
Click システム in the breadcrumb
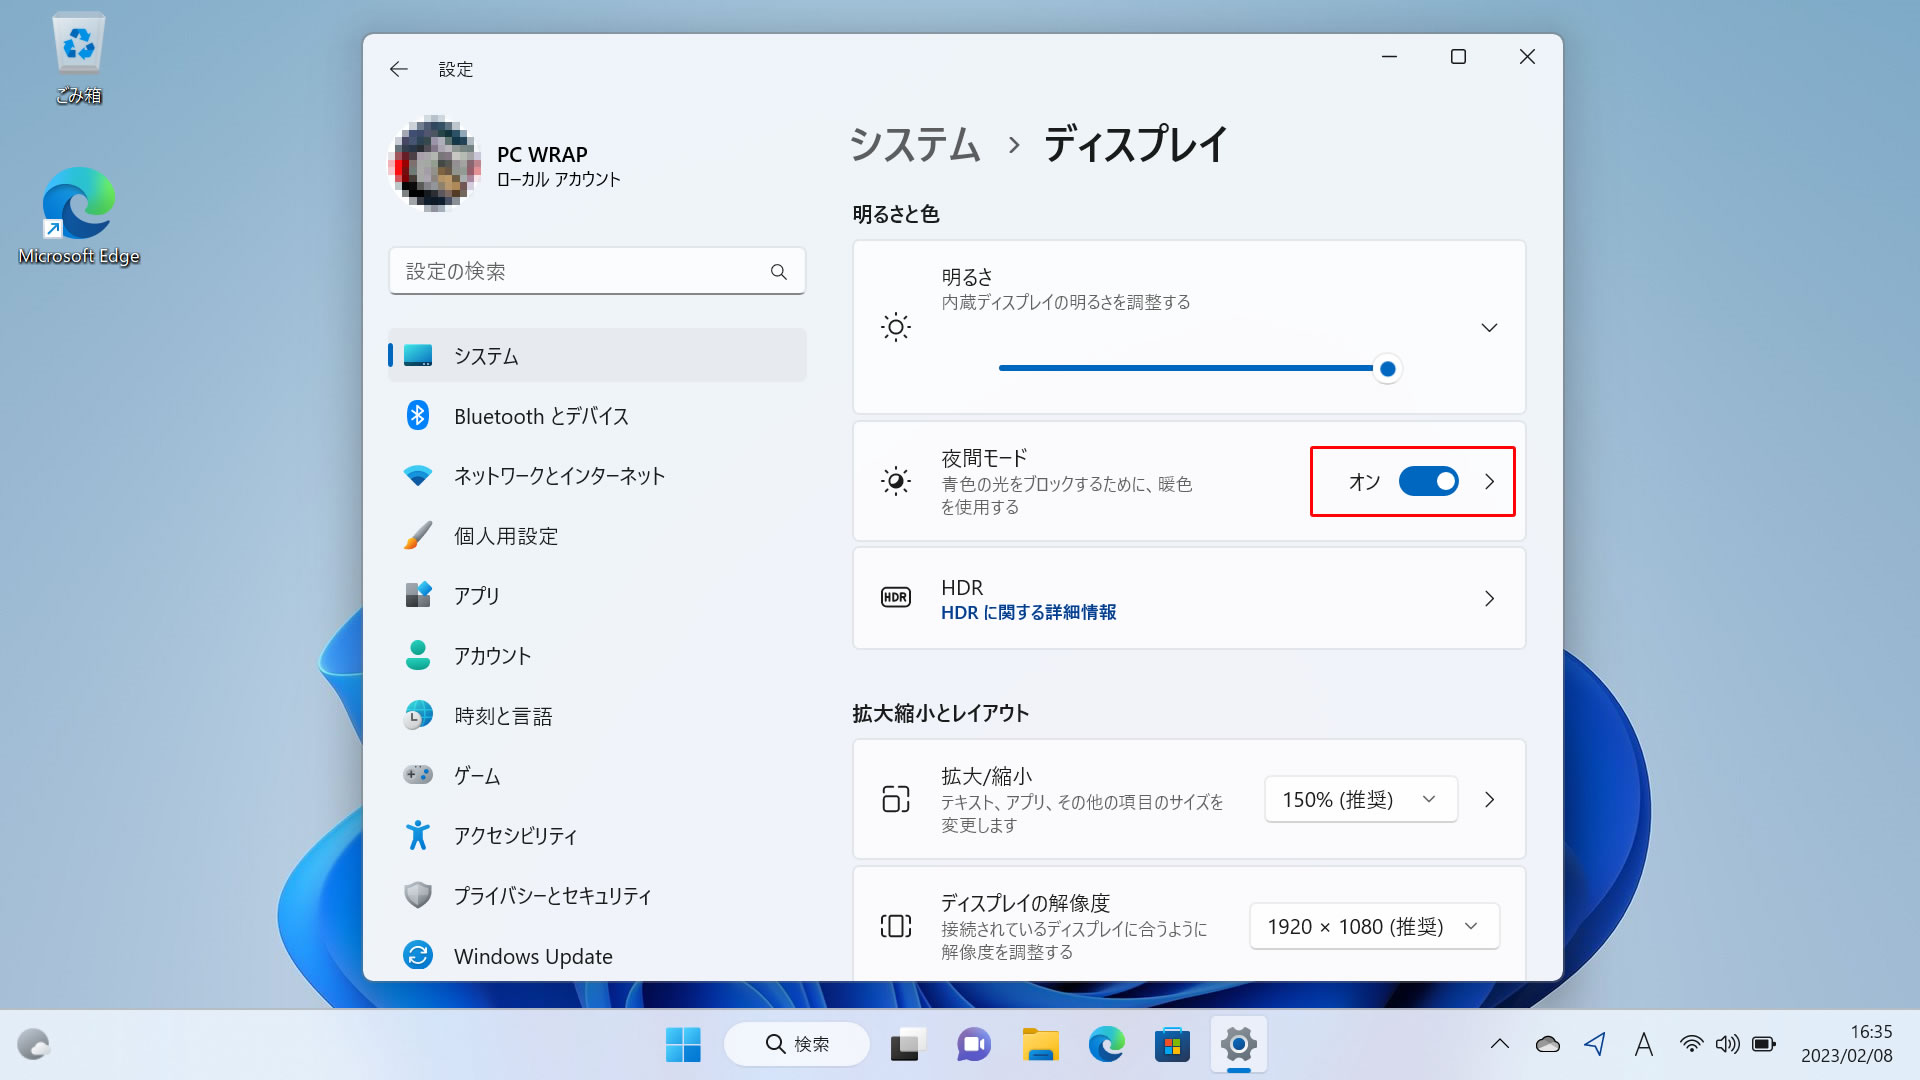point(915,145)
